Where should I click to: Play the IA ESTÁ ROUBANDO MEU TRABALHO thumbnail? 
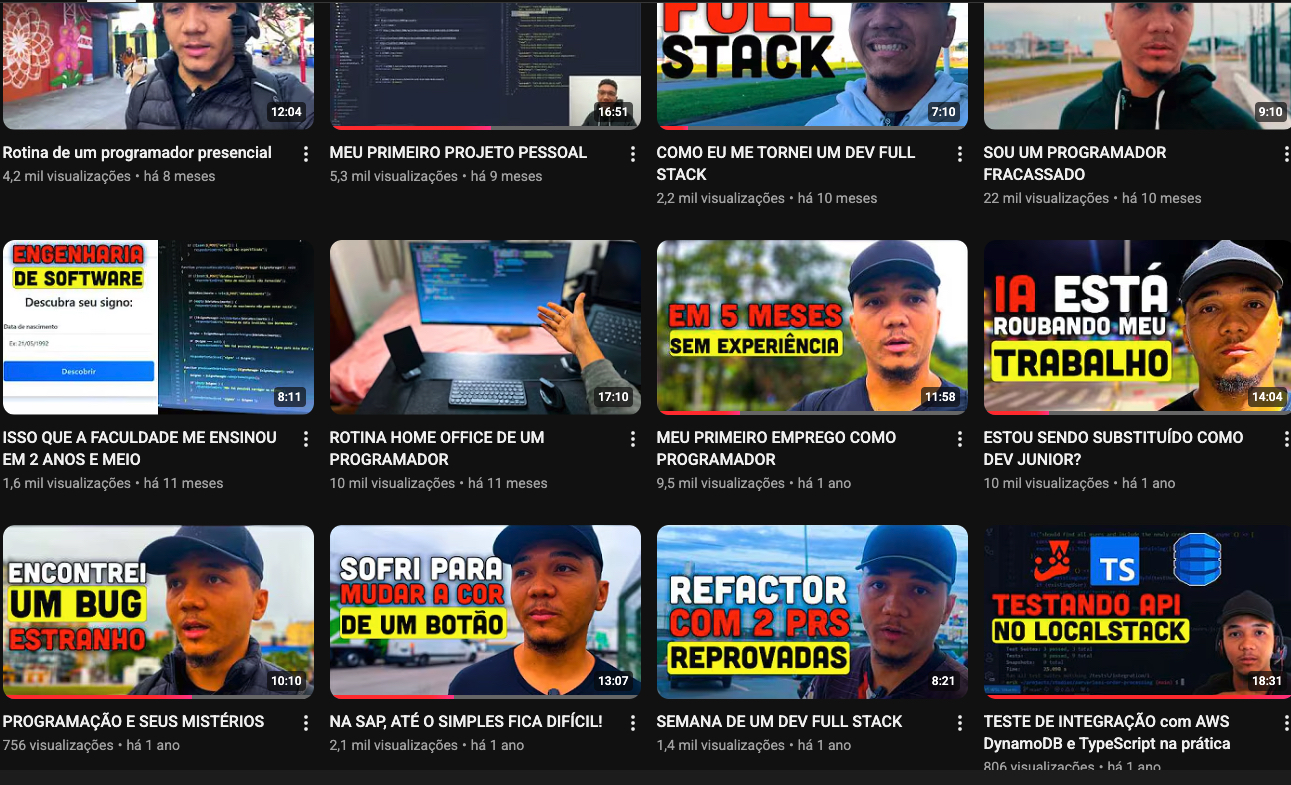[1137, 327]
